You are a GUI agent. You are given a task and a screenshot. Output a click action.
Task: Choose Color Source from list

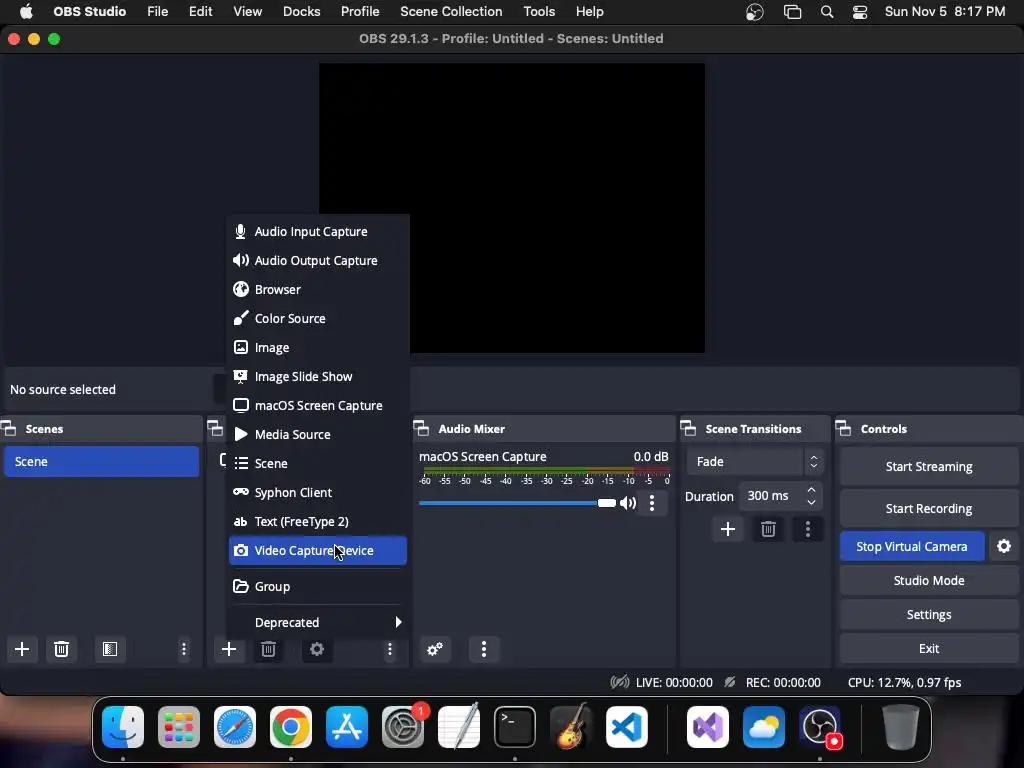coord(317,318)
